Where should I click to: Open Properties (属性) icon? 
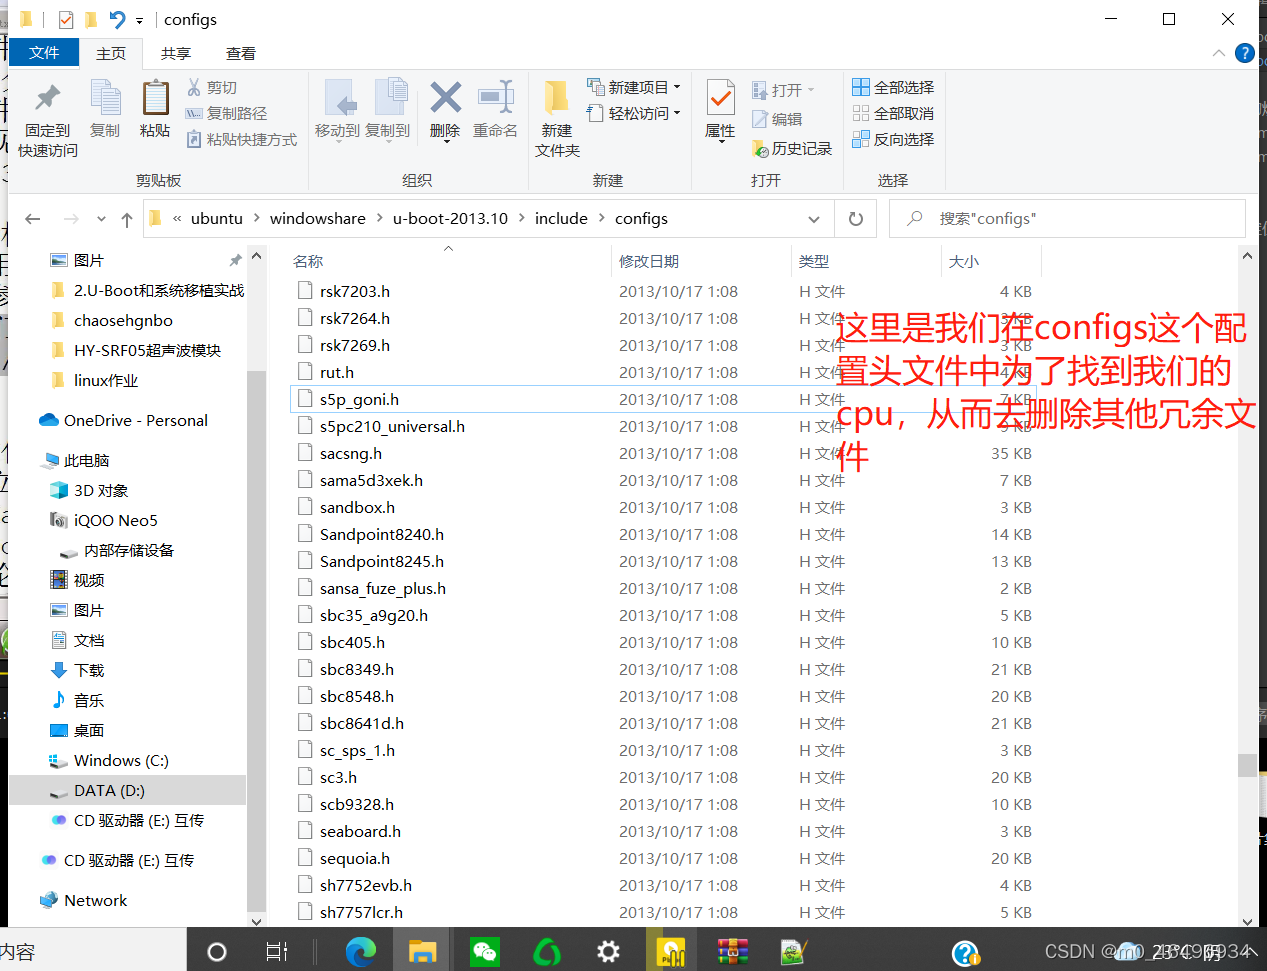[x=720, y=98]
